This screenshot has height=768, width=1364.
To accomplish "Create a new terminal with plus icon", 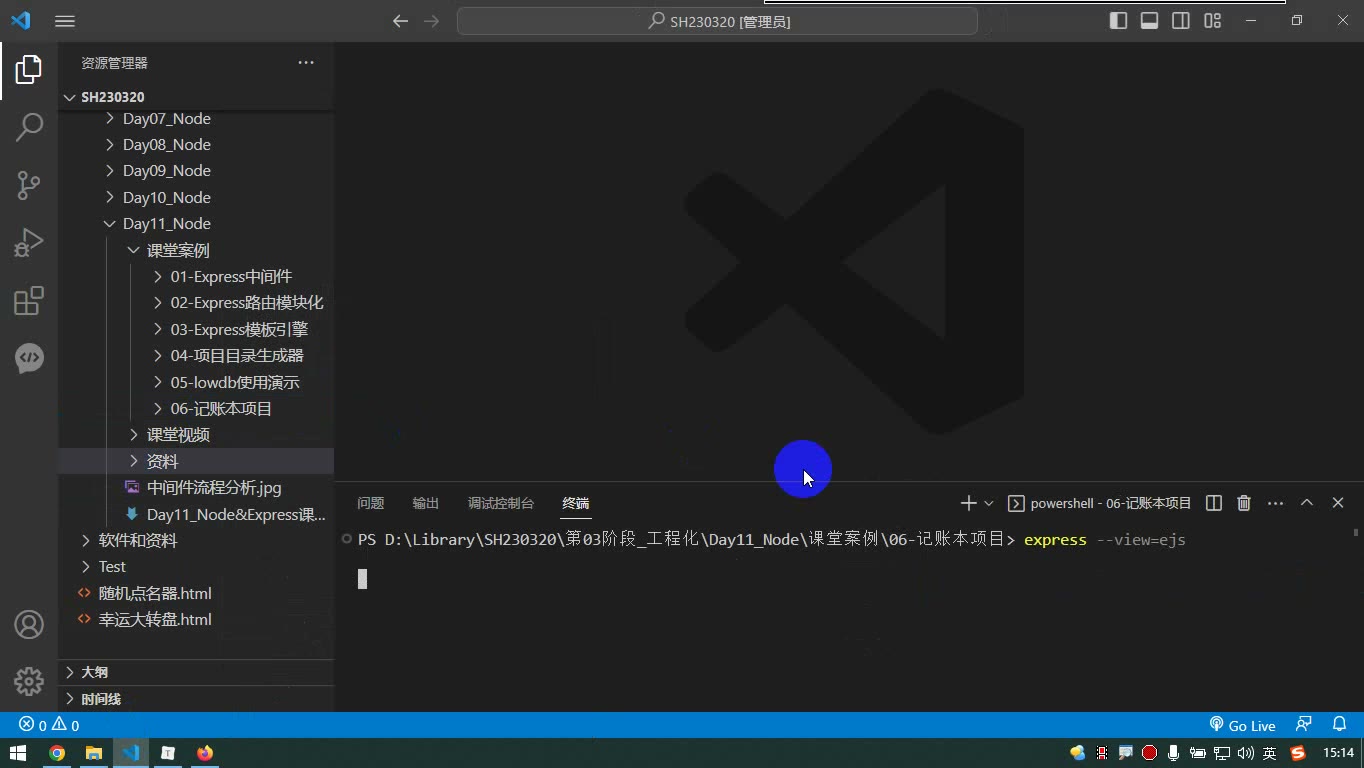I will (968, 503).
